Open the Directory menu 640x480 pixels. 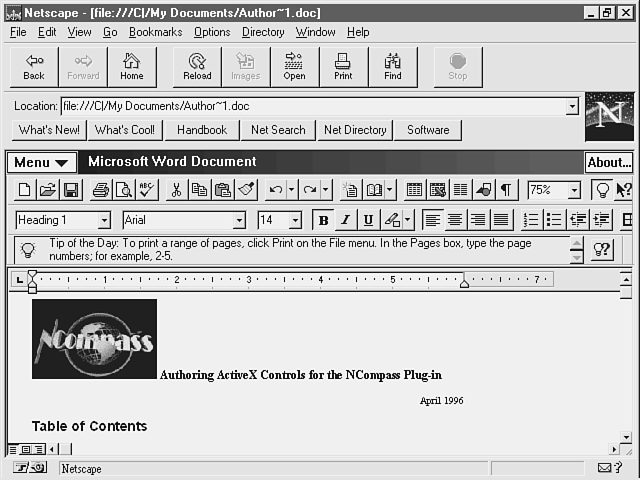pyautogui.click(x=263, y=32)
